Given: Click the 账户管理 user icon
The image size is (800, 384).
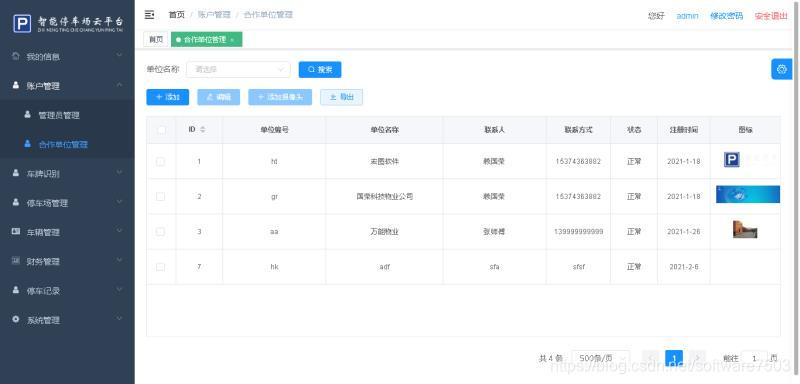Looking at the screenshot, I should [16, 86].
